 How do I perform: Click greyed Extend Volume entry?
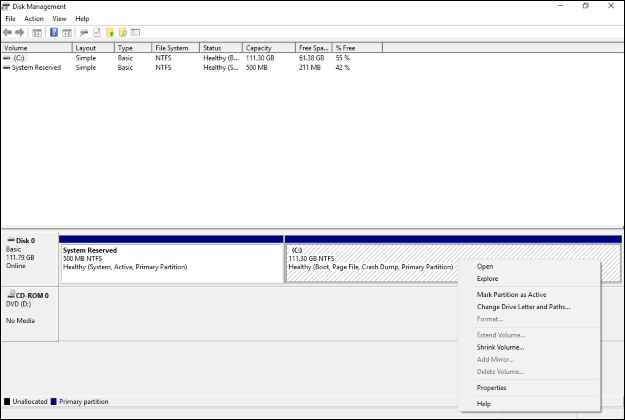coord(529,335)
